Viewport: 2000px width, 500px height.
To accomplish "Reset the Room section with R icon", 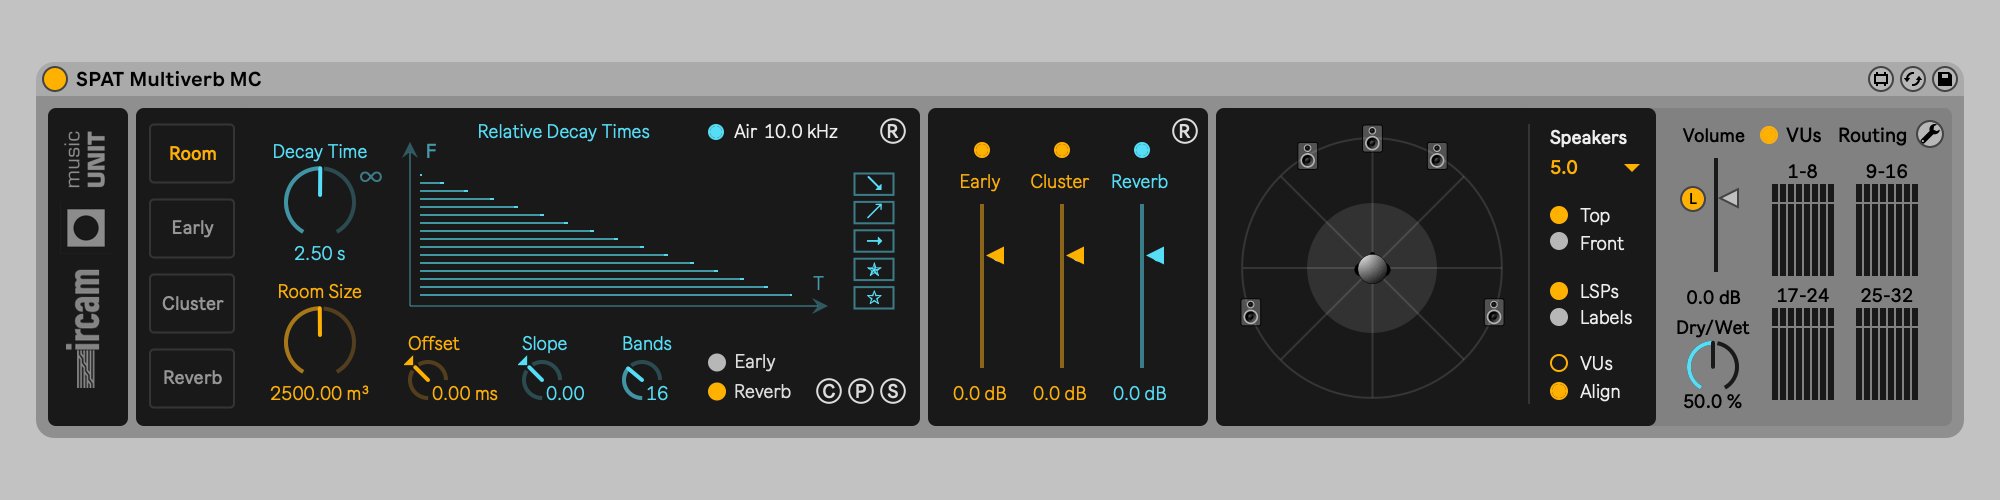I will pos(892,131).
